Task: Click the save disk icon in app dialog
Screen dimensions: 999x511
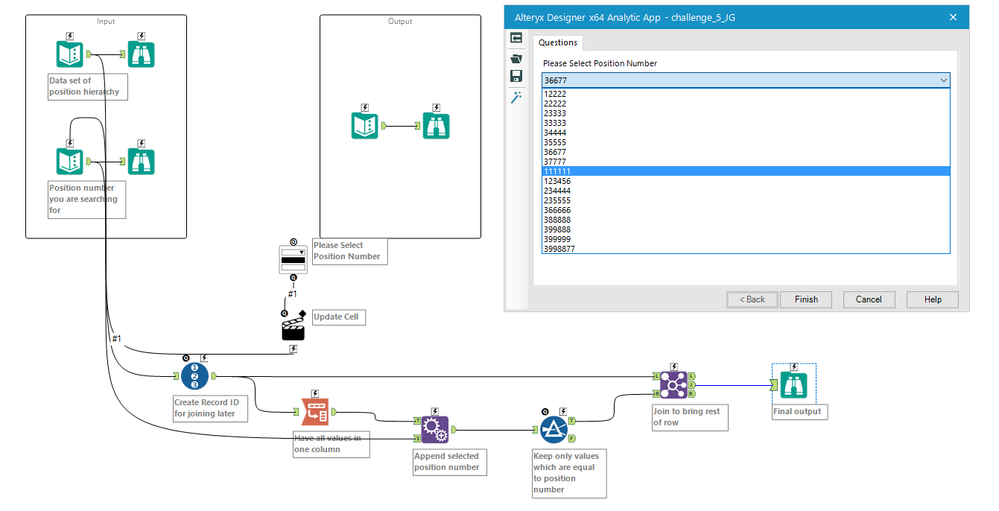Action: tap(516, 76)
